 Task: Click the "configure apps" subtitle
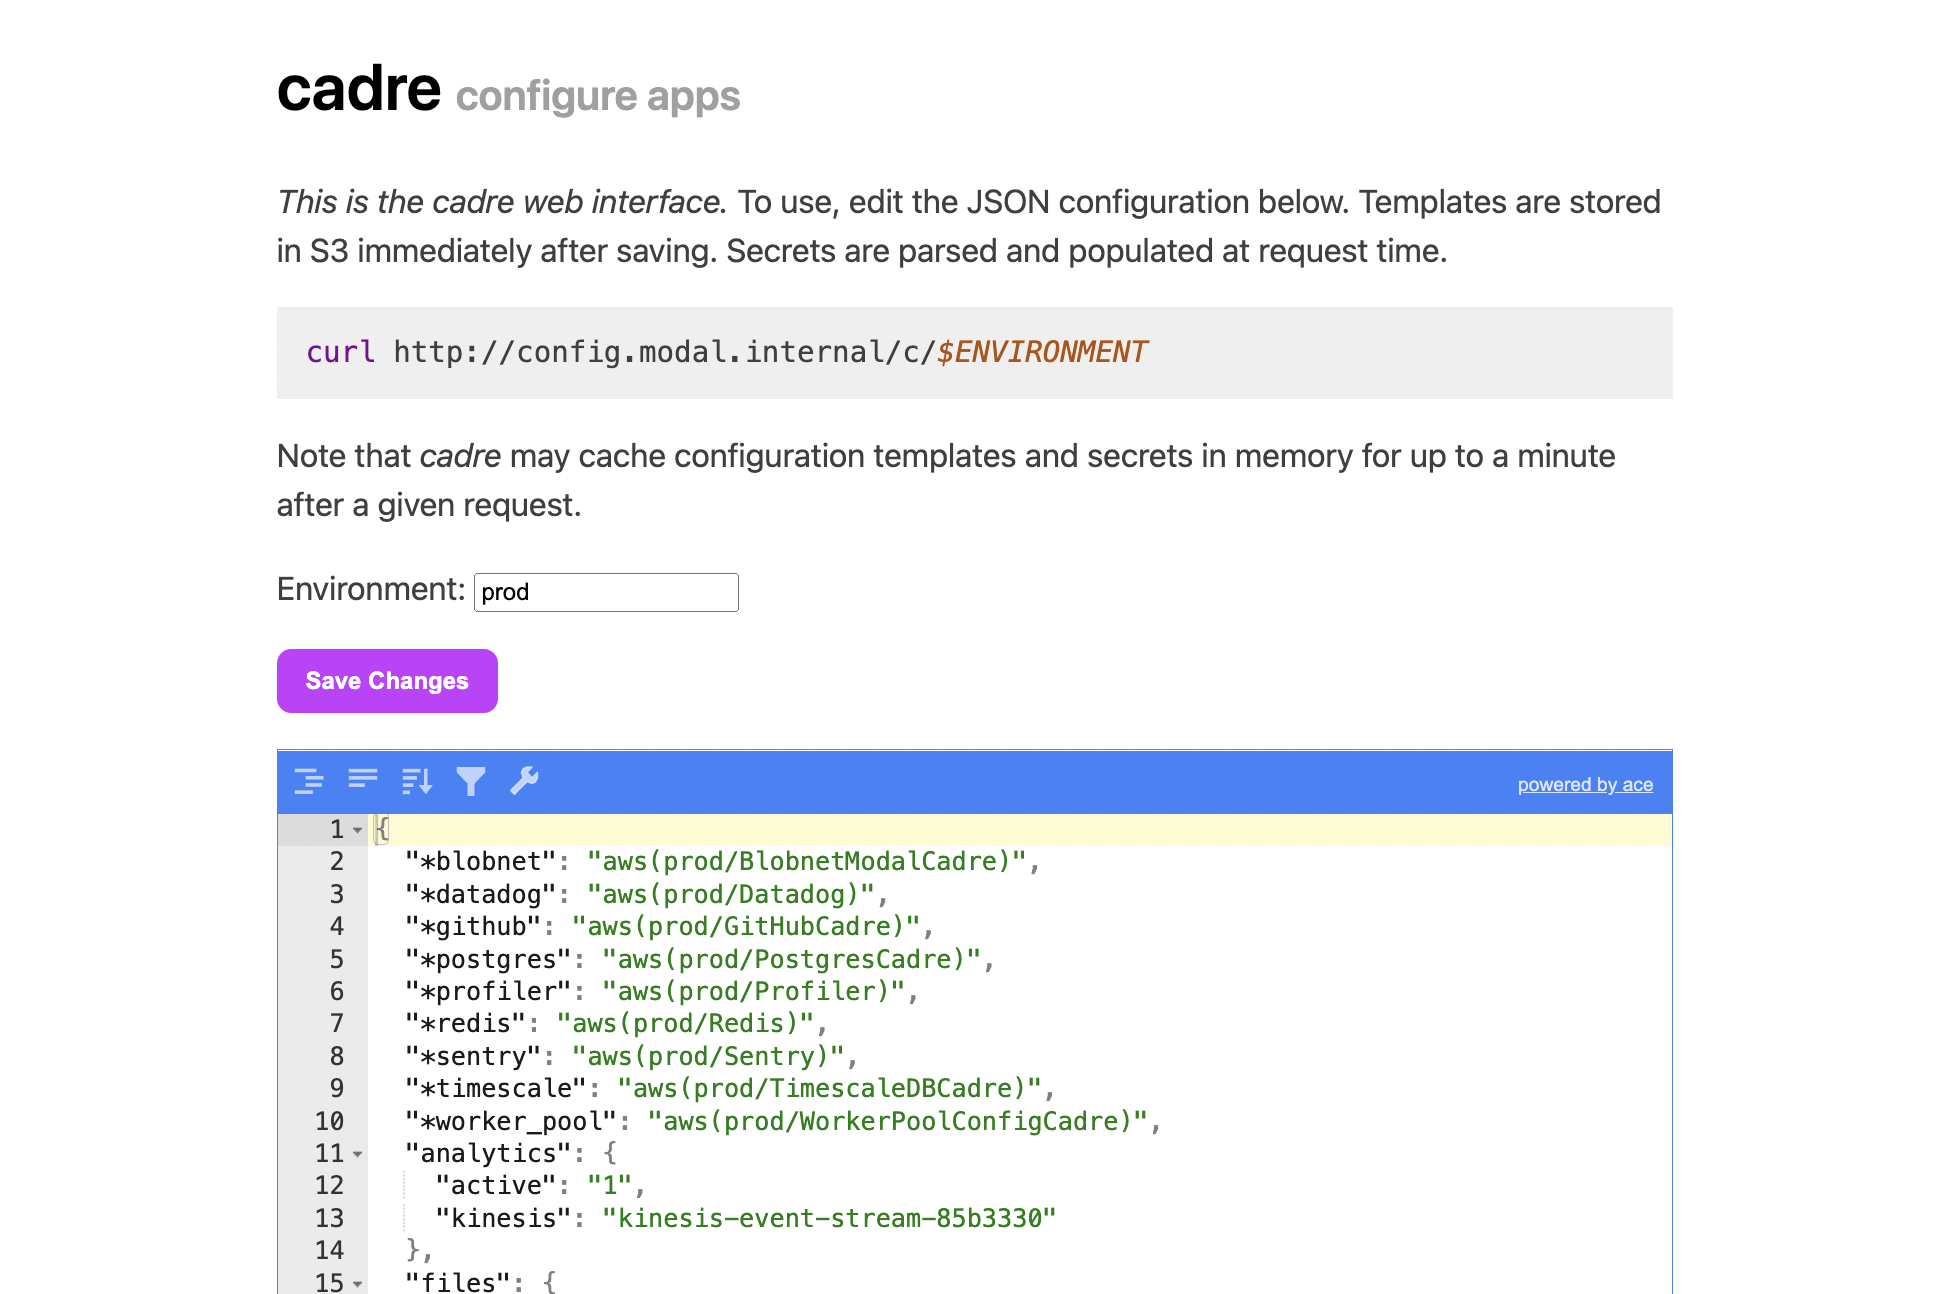[598, 97]
